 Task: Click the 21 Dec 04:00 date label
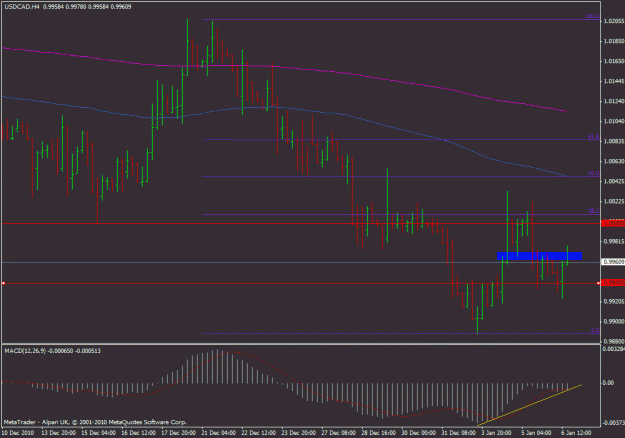(x=218, y=432)
